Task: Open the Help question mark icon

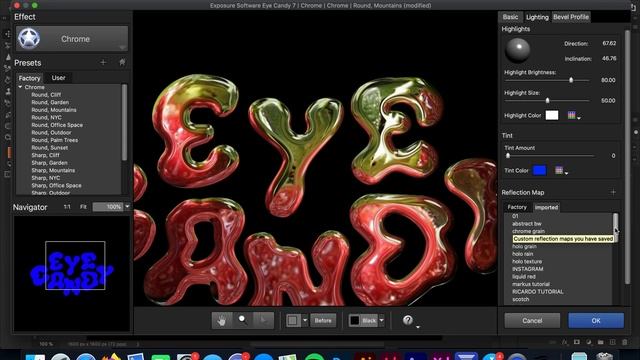Action: (x=408, y=320)
